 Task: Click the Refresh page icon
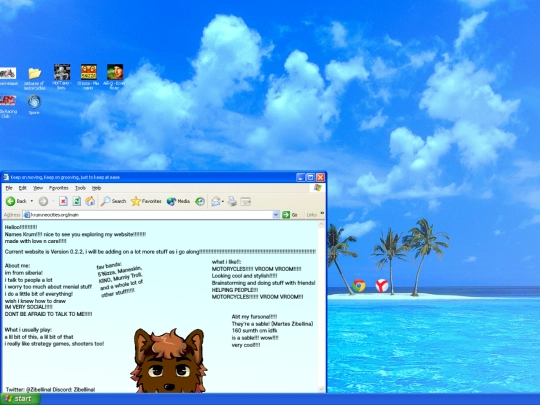tap(76, 201)
